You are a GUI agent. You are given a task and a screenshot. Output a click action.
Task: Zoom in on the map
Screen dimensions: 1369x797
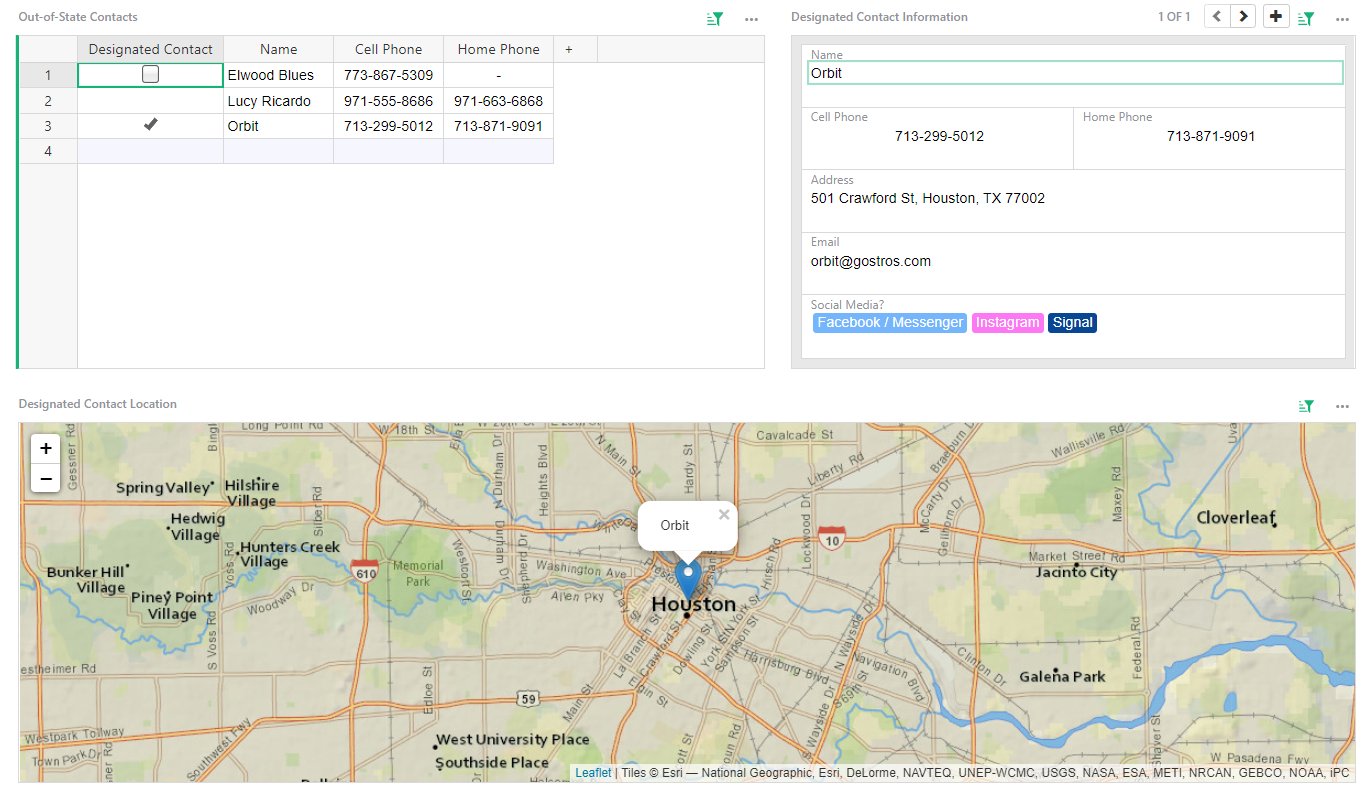click(46, 449)
